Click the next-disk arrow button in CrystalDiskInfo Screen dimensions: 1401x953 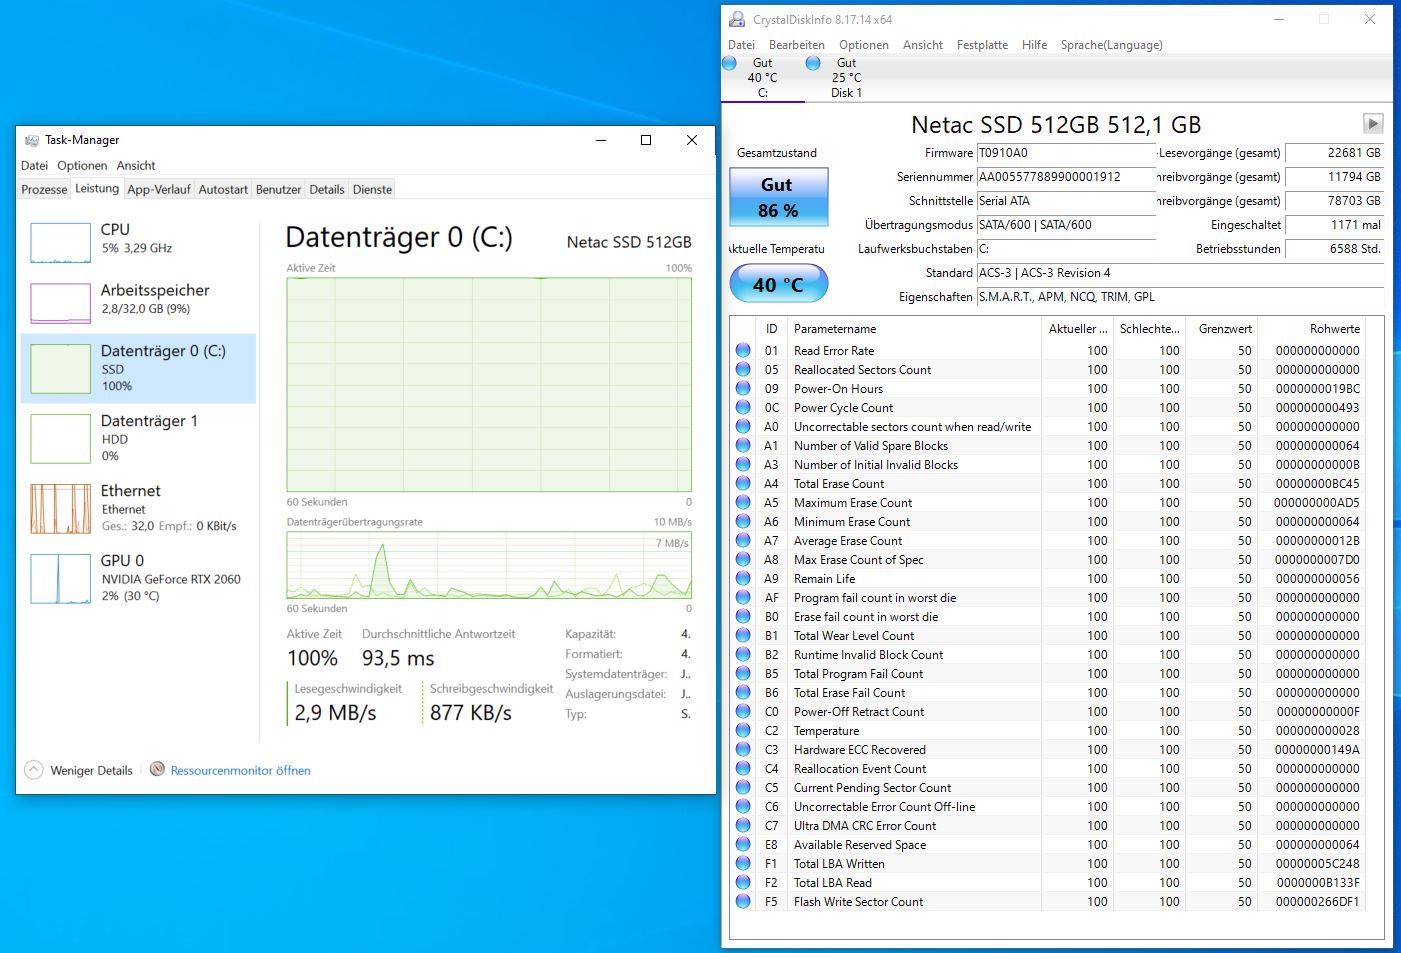click(1373, 123)
